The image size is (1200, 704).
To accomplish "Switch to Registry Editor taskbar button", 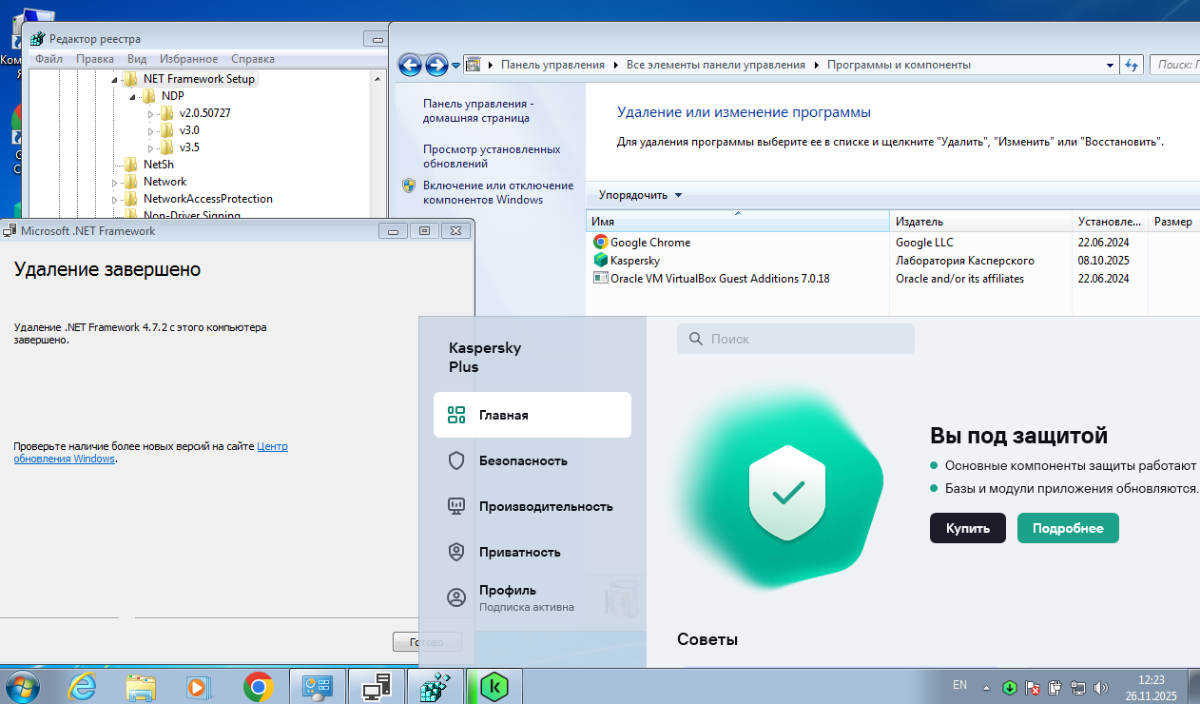I will pyautogui.click(x=435, y=686).
